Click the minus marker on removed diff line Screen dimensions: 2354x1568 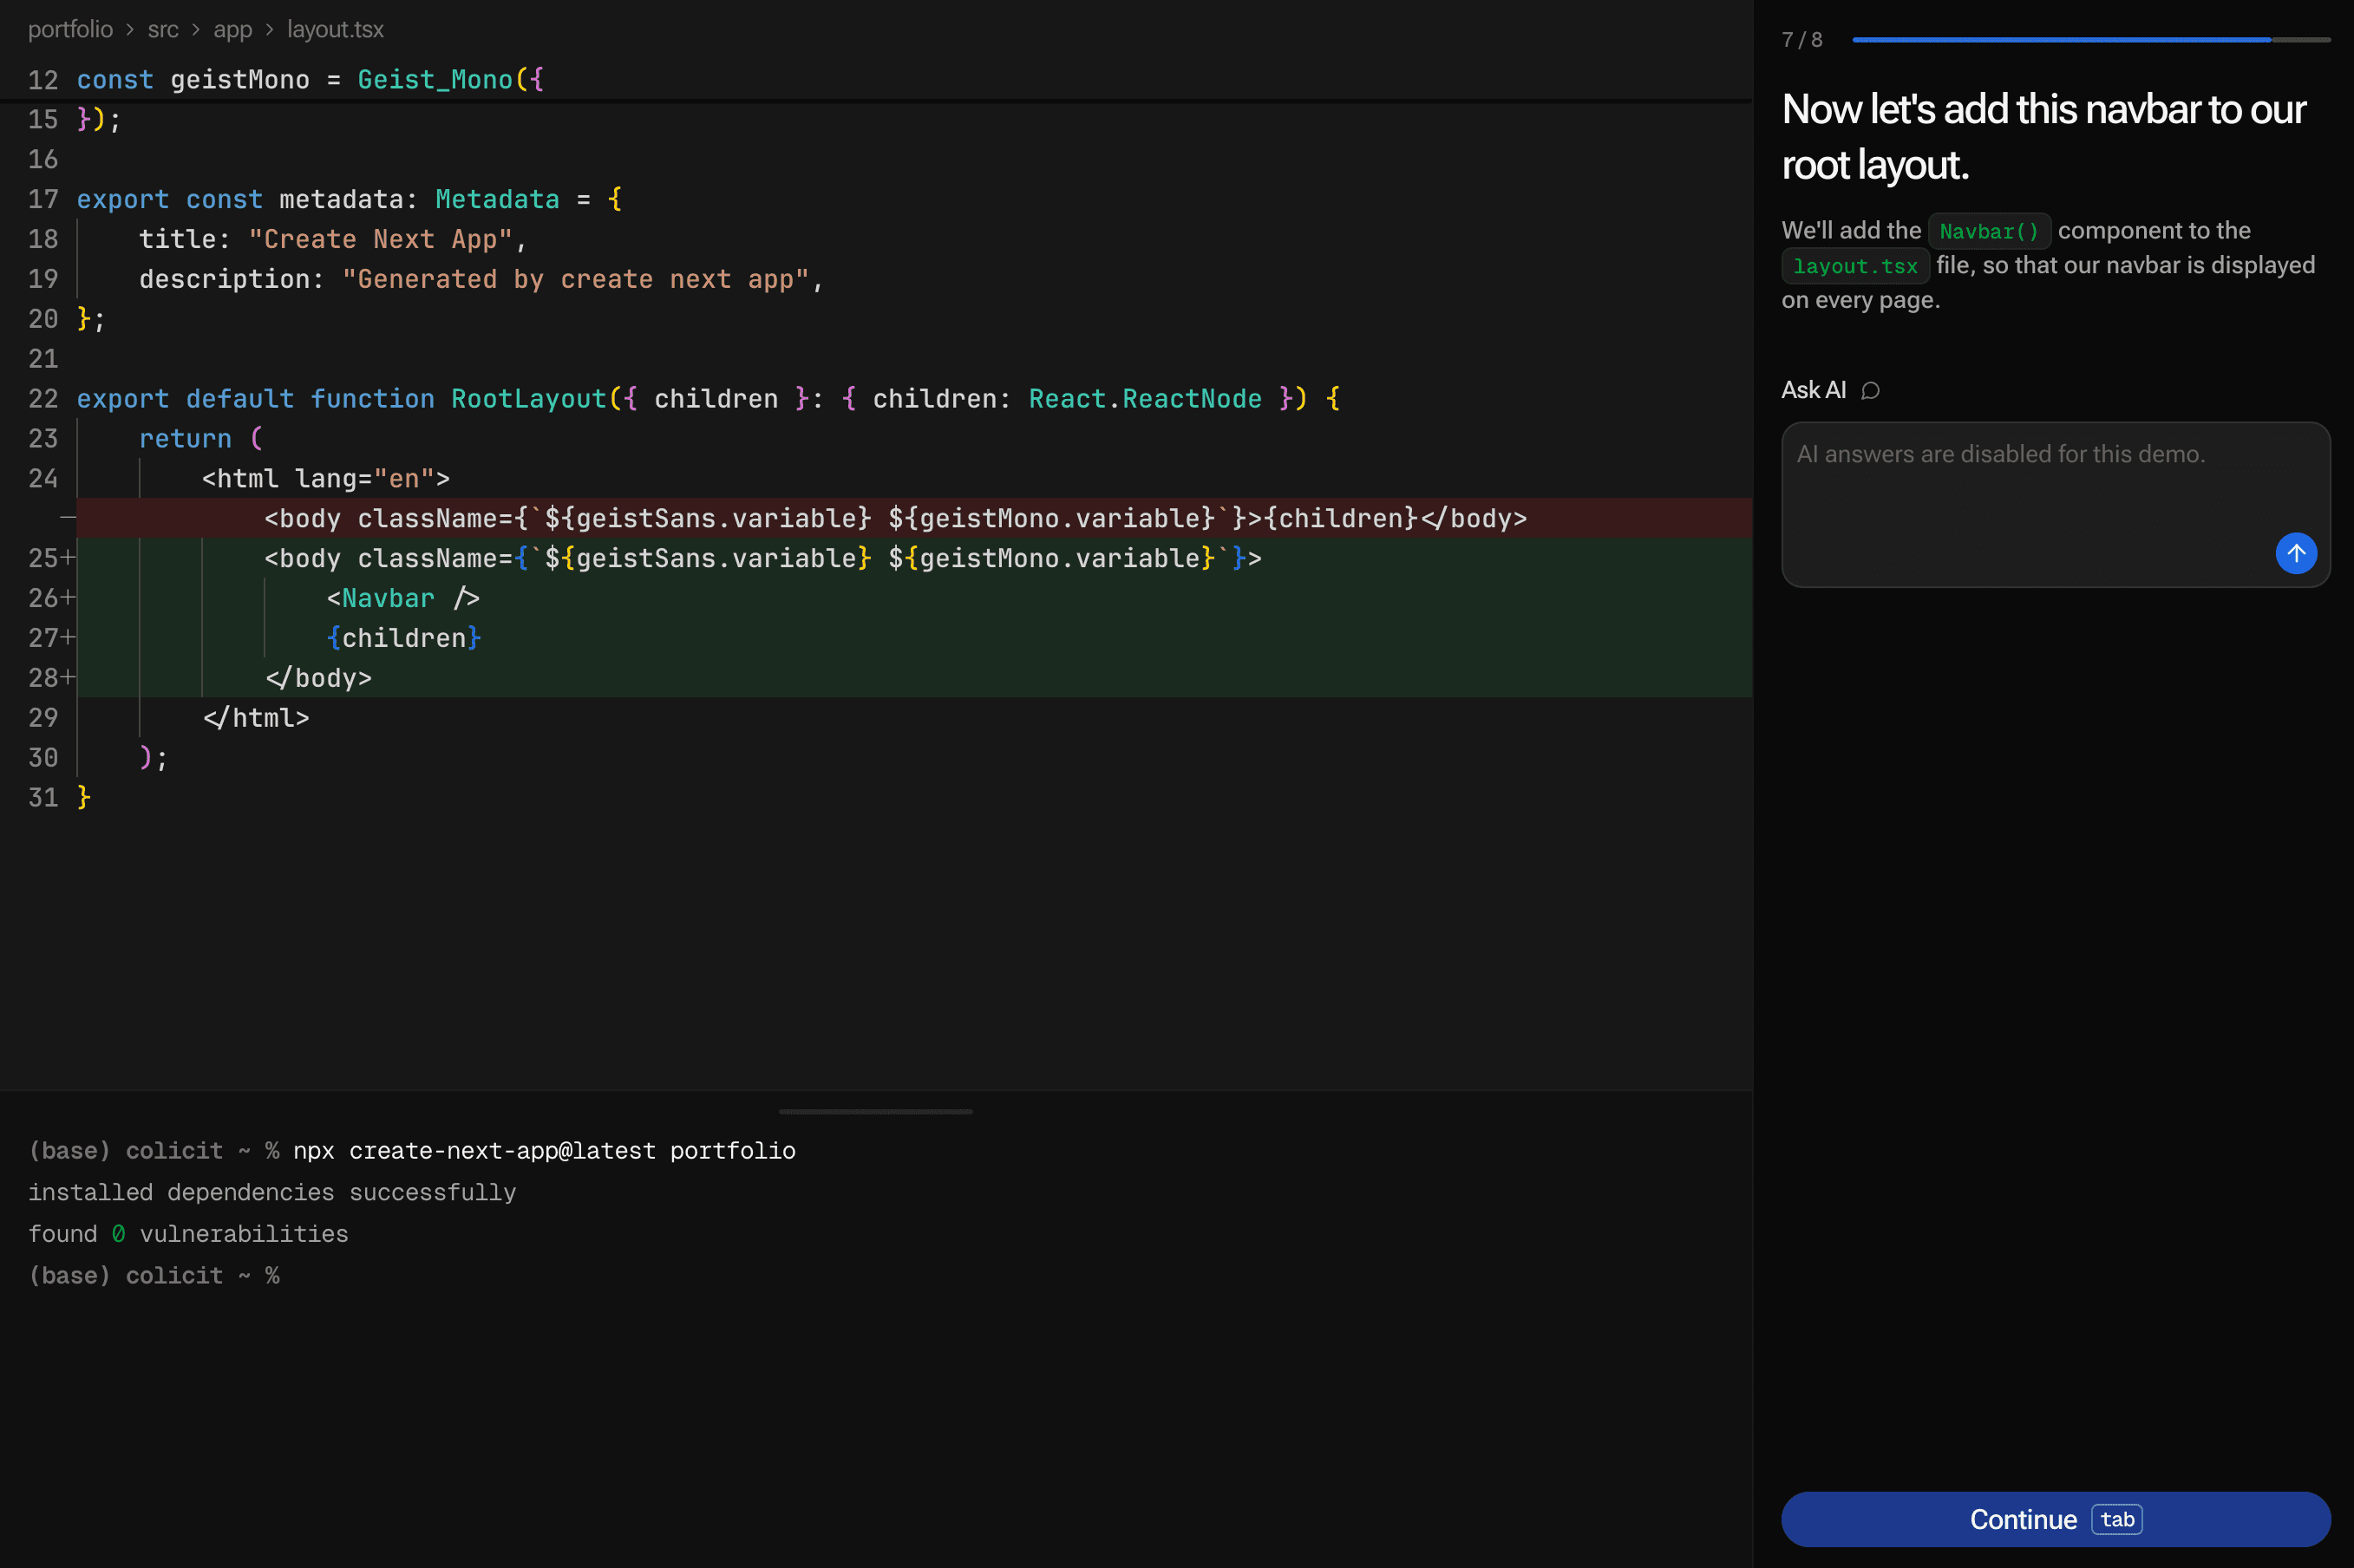(x=68, y=518)
